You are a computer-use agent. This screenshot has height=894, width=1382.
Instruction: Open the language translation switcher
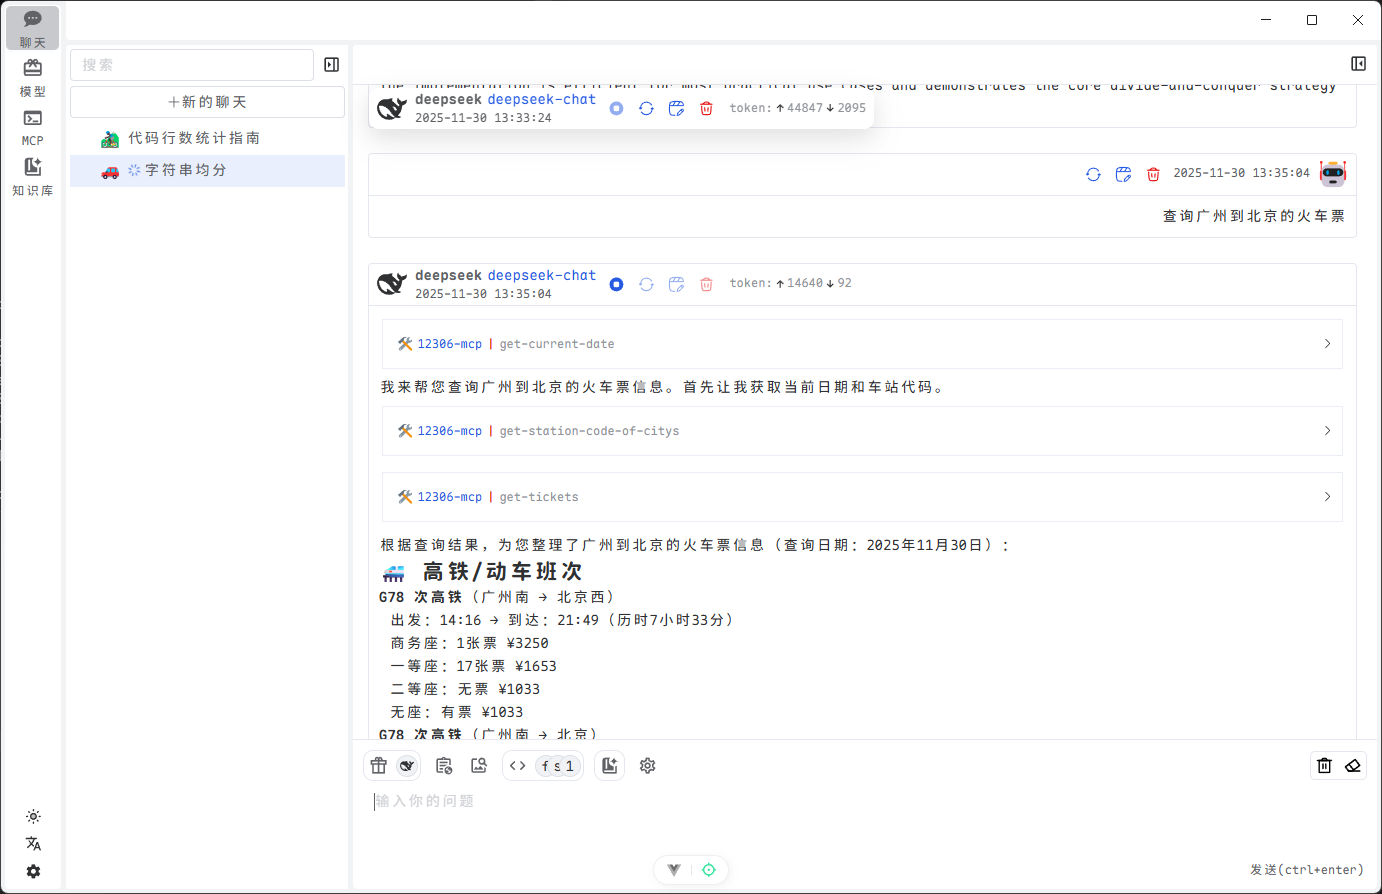click(33, 843)
